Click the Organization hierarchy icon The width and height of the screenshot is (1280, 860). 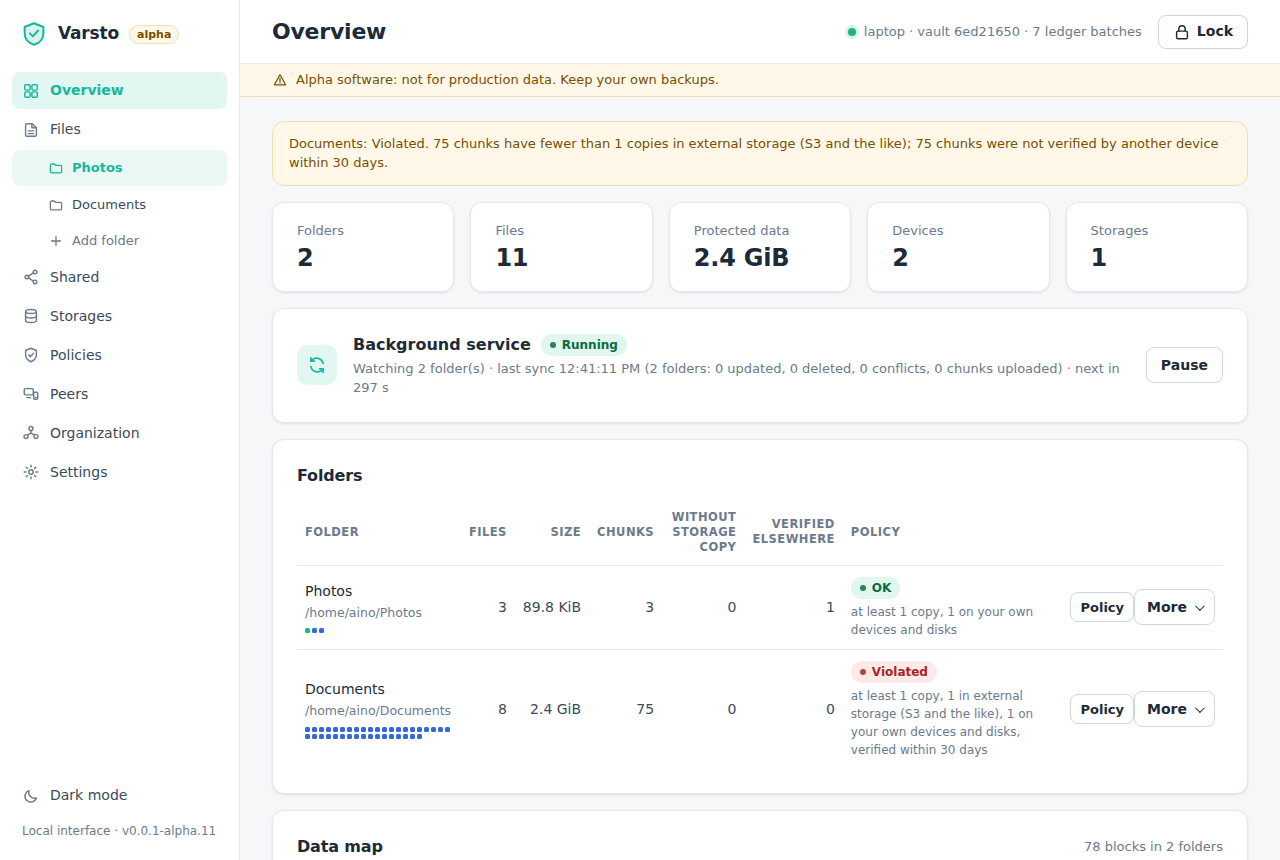click(31, 433)
